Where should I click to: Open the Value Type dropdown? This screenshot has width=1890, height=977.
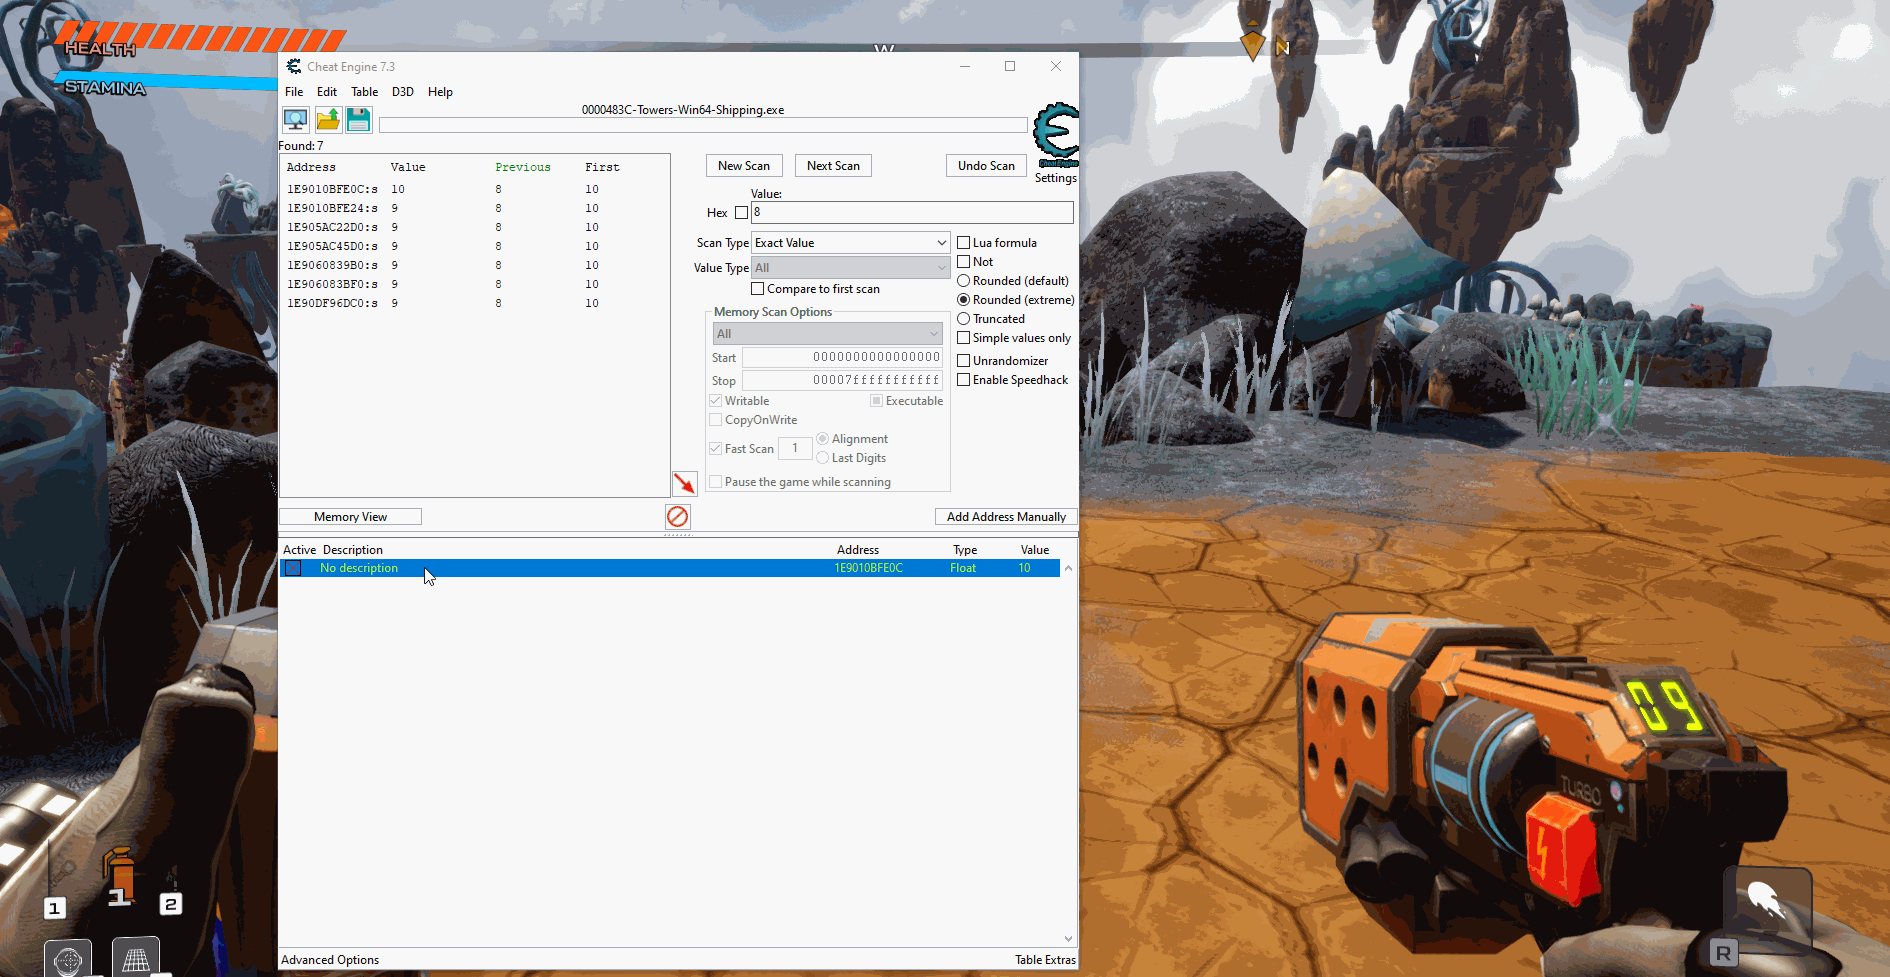(850, 268)
